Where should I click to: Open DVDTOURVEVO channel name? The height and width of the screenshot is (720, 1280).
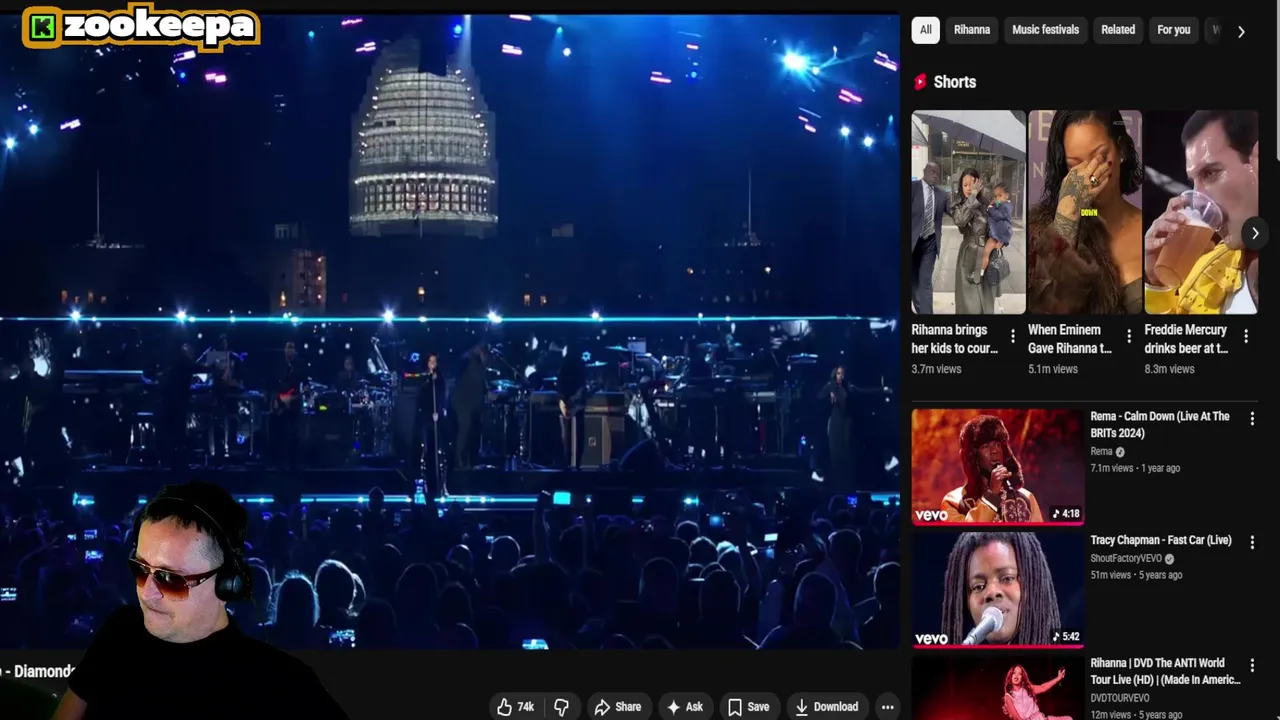1120,698
